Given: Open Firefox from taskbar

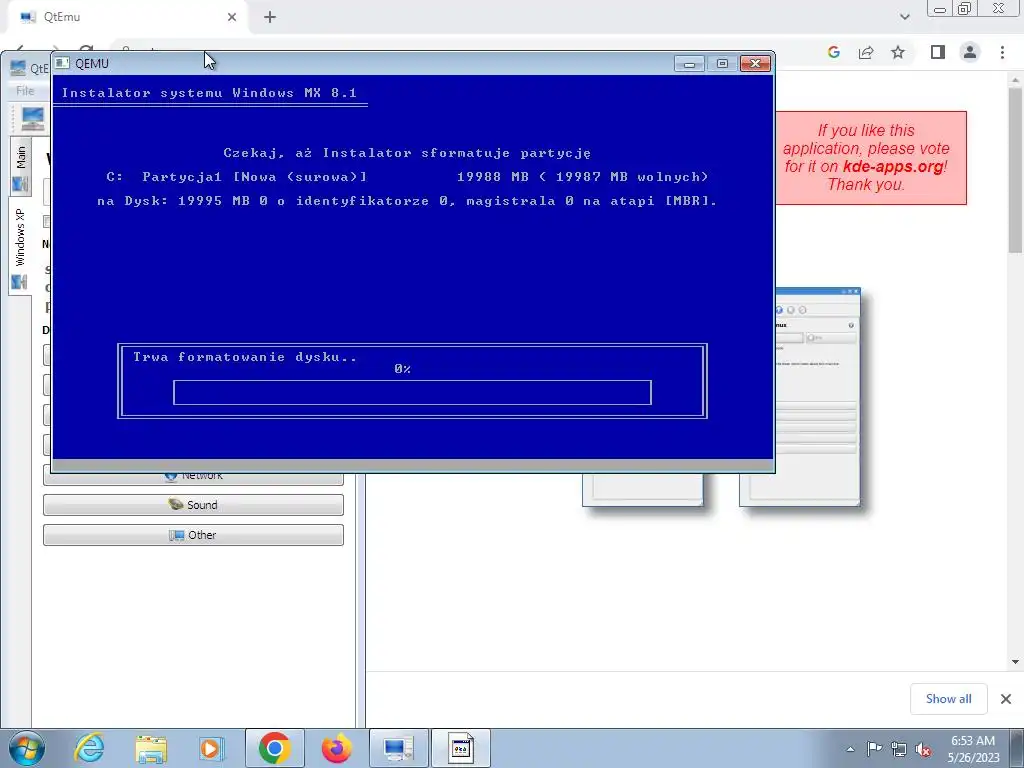Looking at the screenshot, I should pos(336,748).
